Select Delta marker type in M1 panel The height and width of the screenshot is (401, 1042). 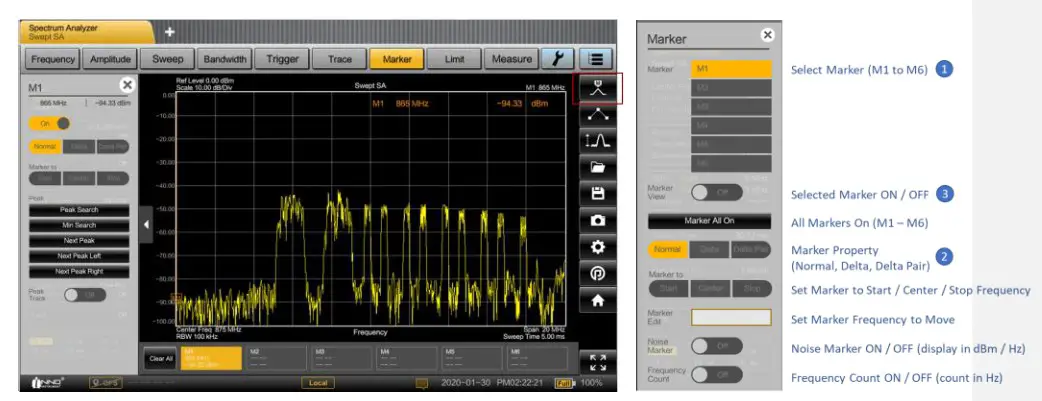[79, 147]
